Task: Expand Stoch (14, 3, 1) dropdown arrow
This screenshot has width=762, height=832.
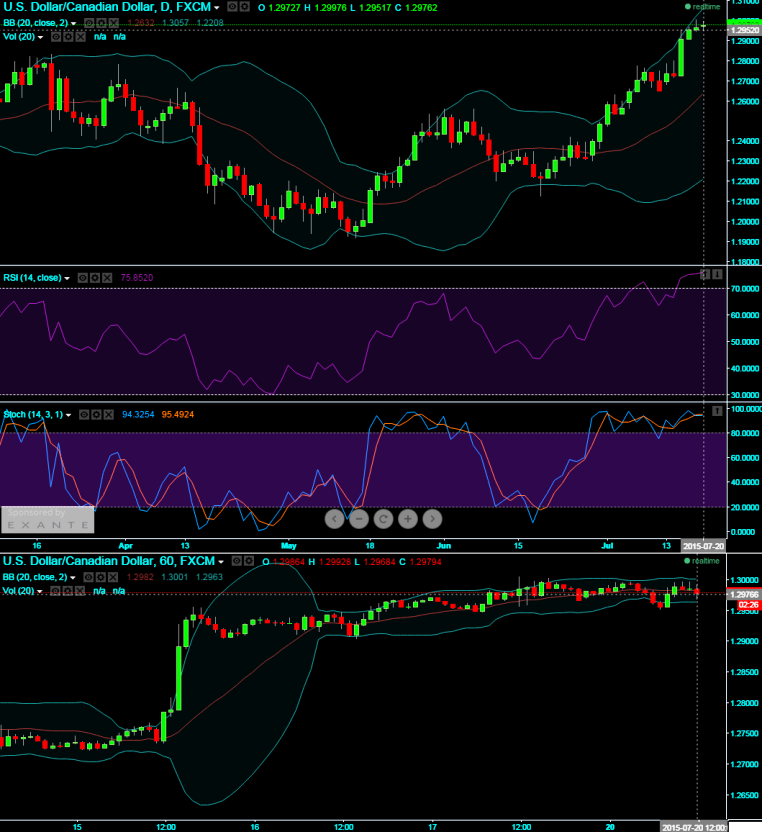Action: 68,415
